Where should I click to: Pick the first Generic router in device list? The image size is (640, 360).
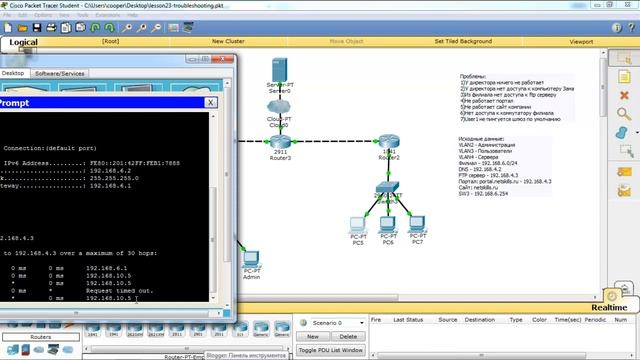[261, 329]
